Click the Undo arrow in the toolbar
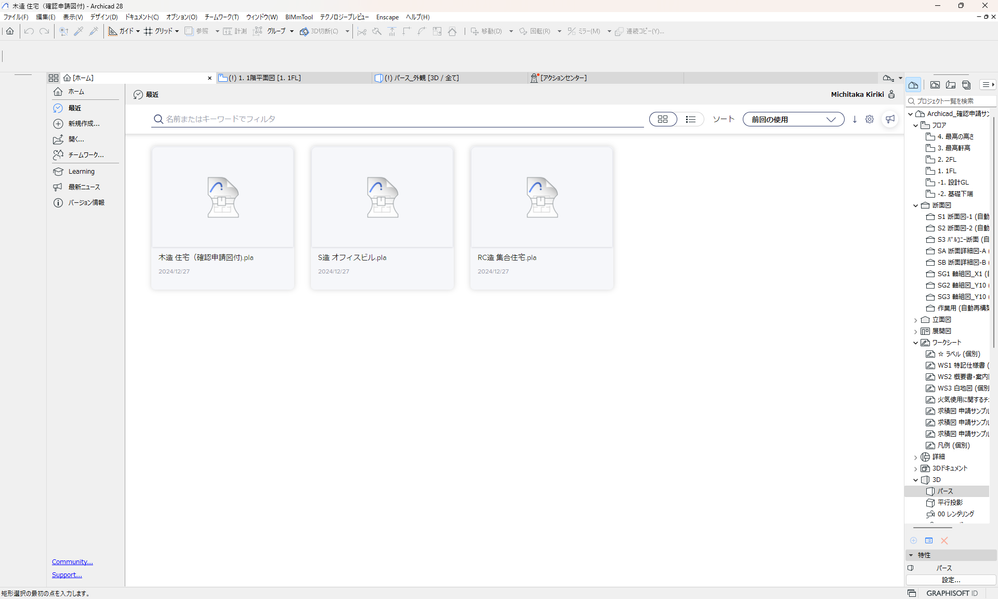Viewport: 998px width, 599px height. tap(29, 31)
